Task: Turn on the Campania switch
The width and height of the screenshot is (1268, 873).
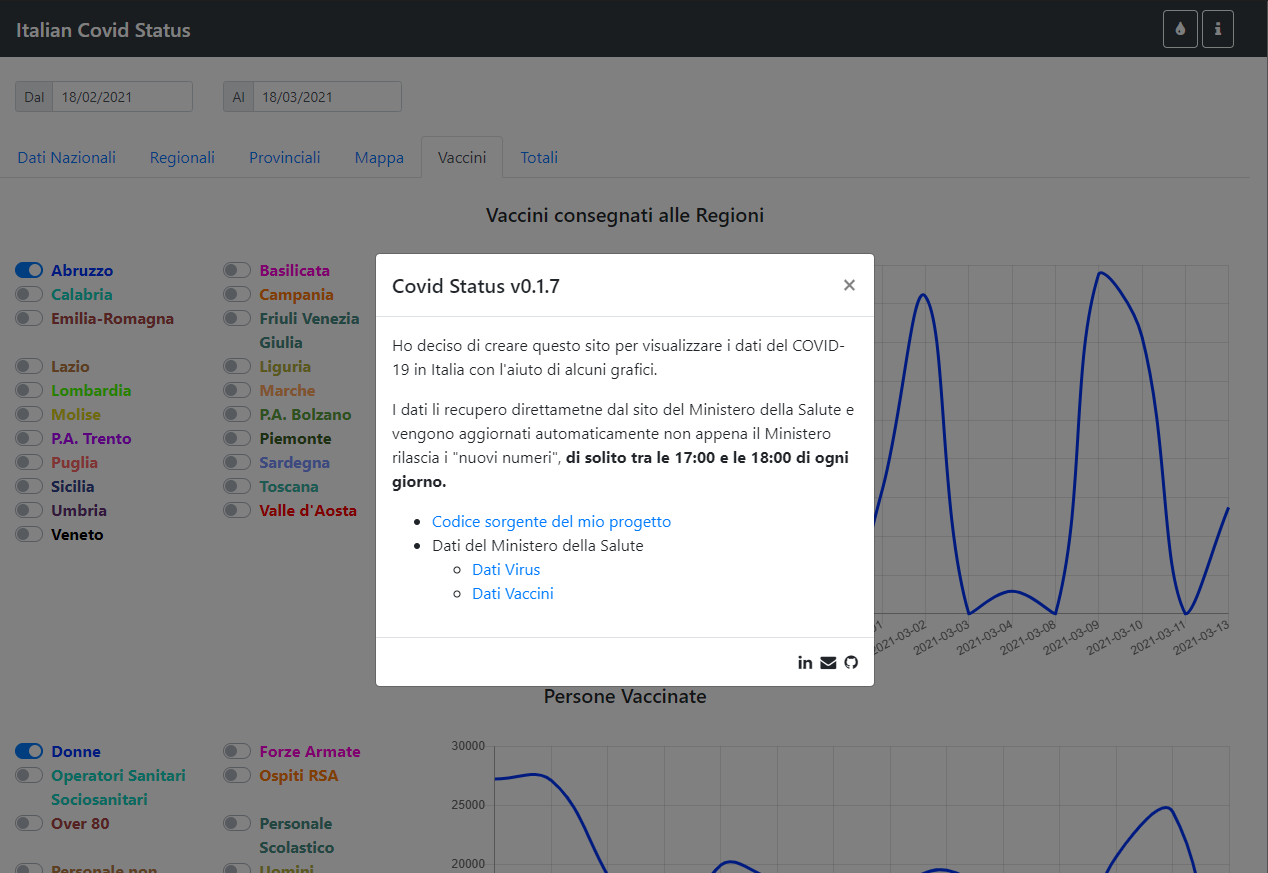Action: tap(237, 294)
